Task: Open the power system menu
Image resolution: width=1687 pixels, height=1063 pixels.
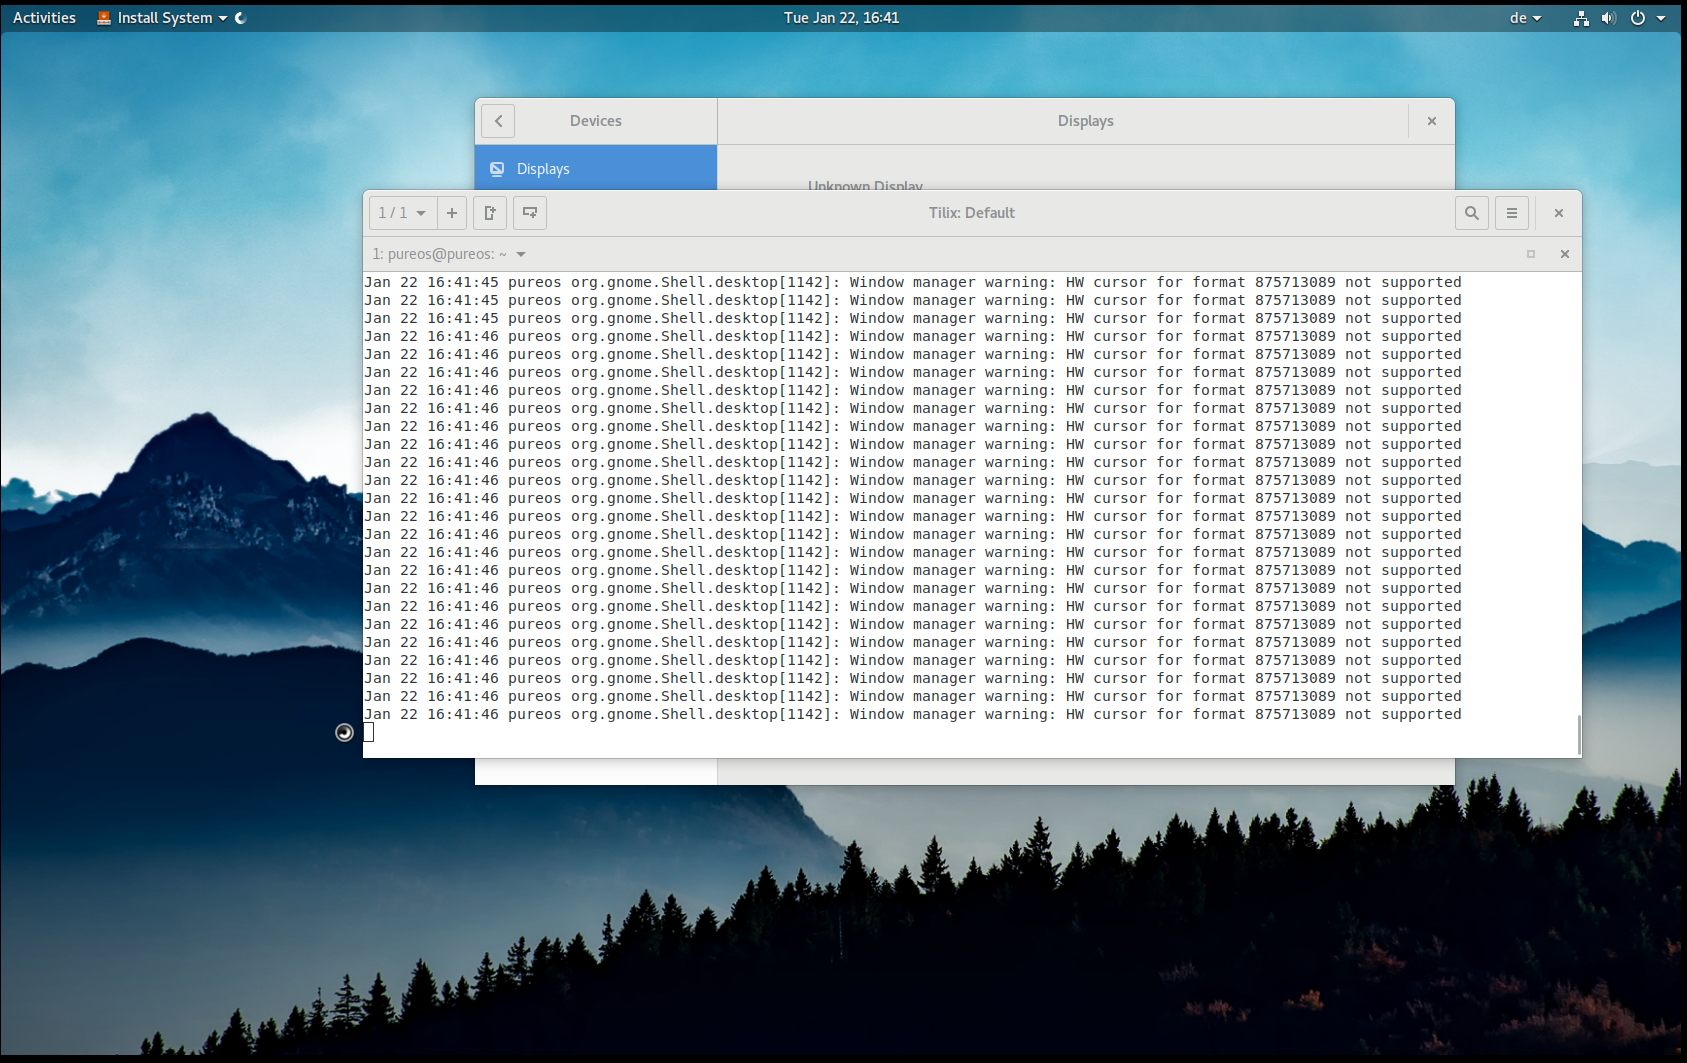Action: (1638, 18)
